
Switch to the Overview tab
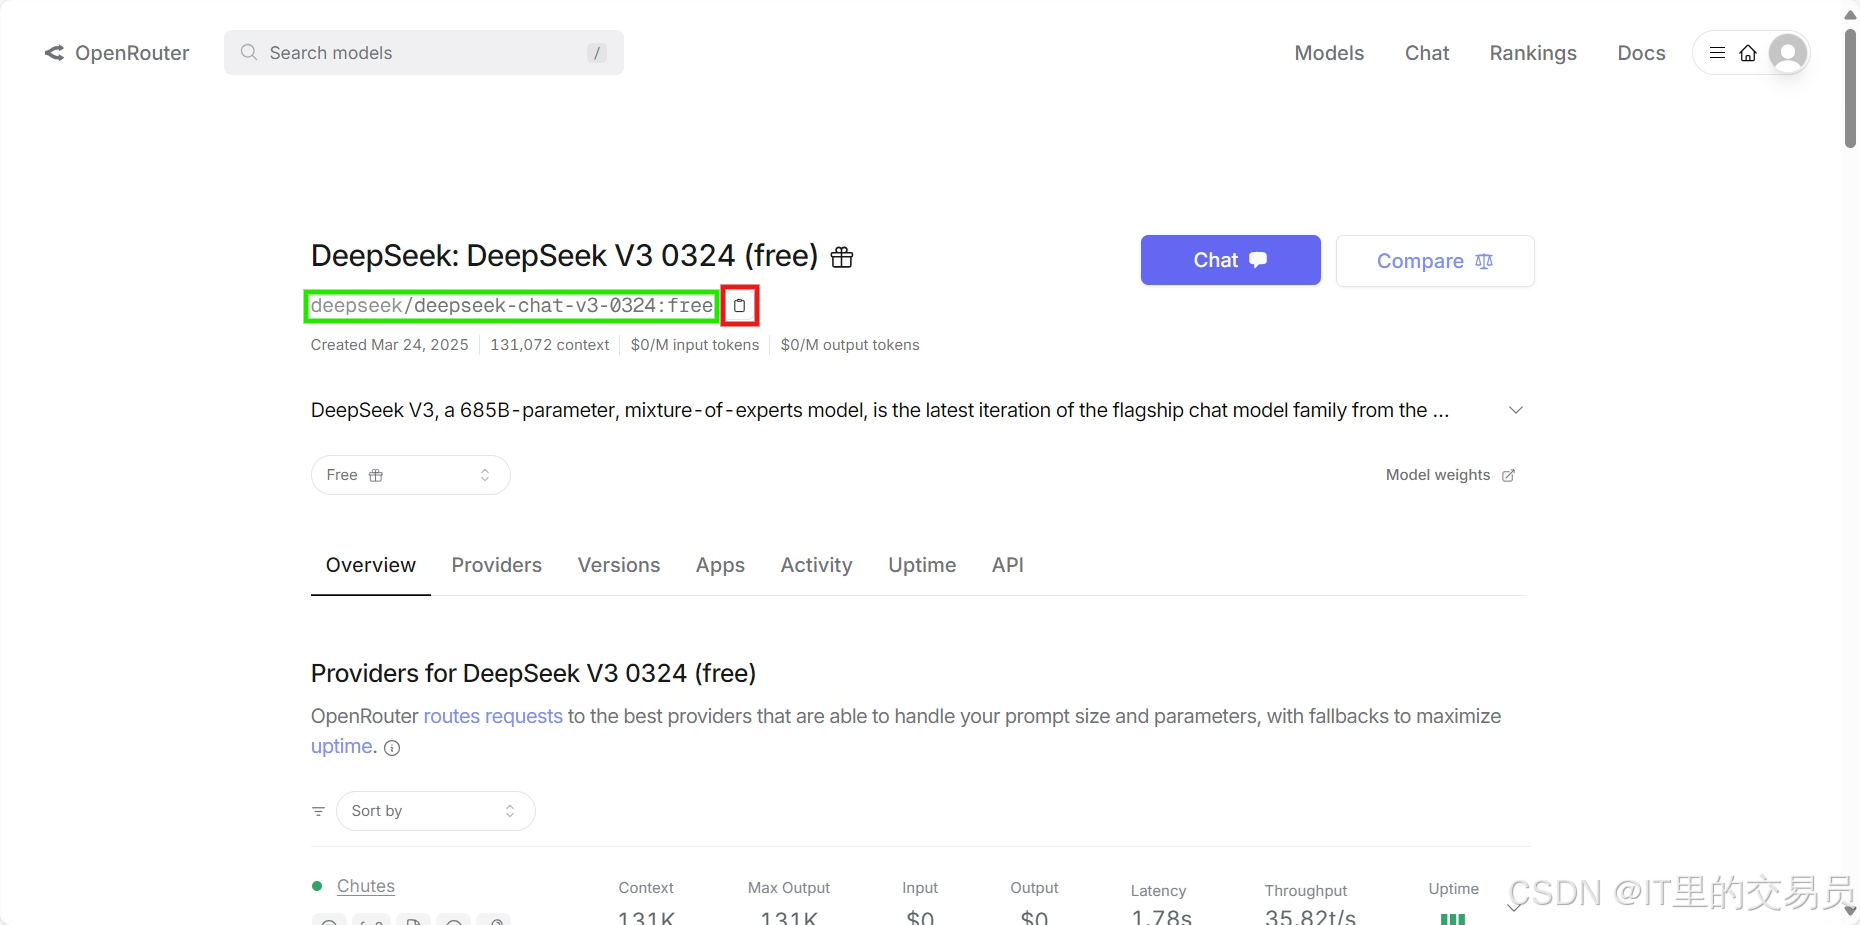pyautogui.click(x=371, y=565)
